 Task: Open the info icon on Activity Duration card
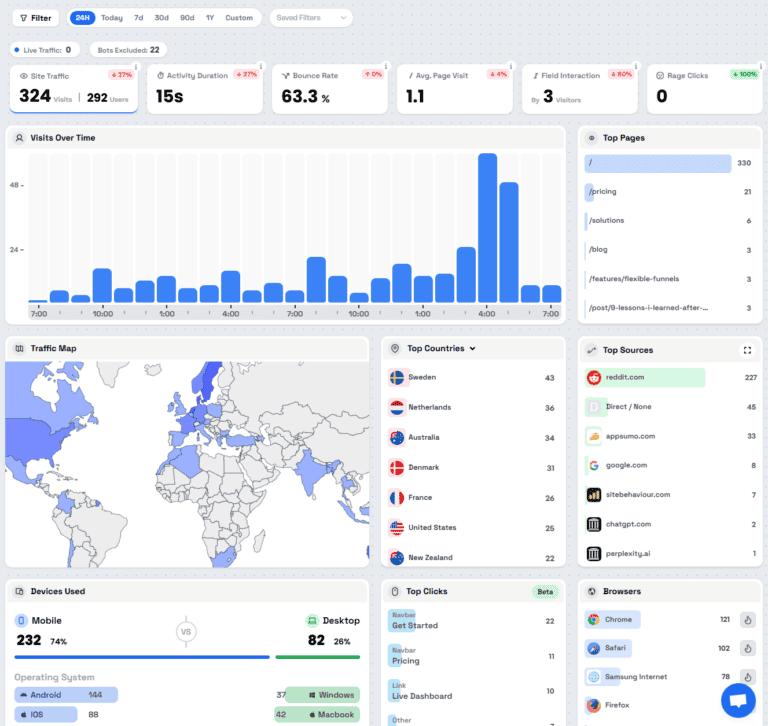tap(261, 66)
